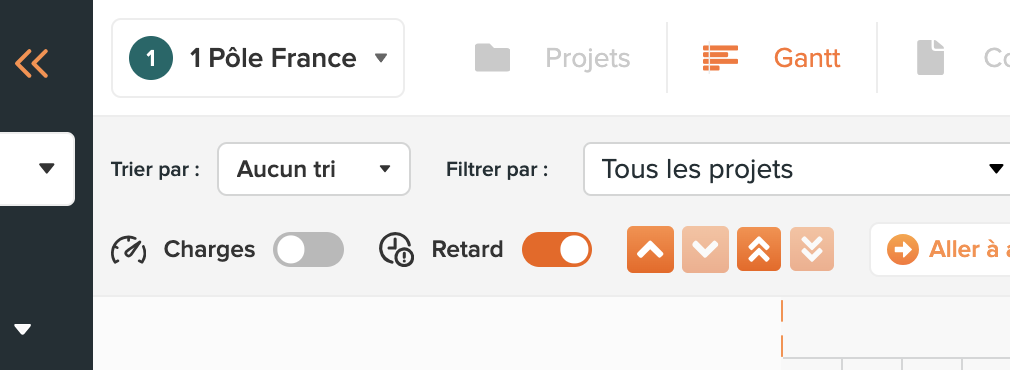Image resolution: width=1010 pixels, height=370 pixels.
Task: Click the green number 1 badge
Action: coord(151,58)
